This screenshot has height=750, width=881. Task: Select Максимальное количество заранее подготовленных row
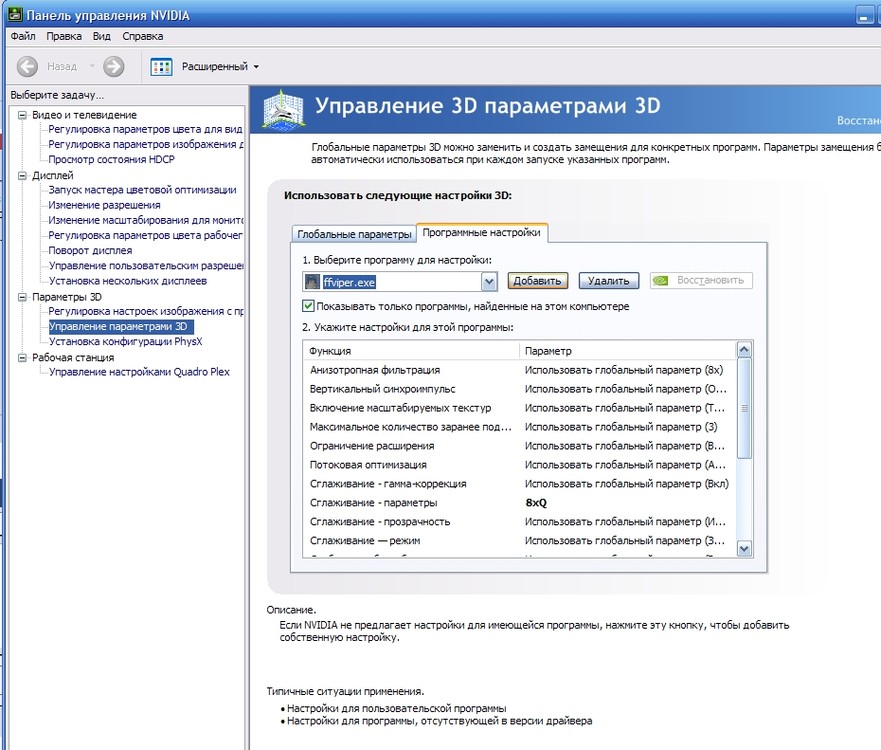[x=519, y=427]
